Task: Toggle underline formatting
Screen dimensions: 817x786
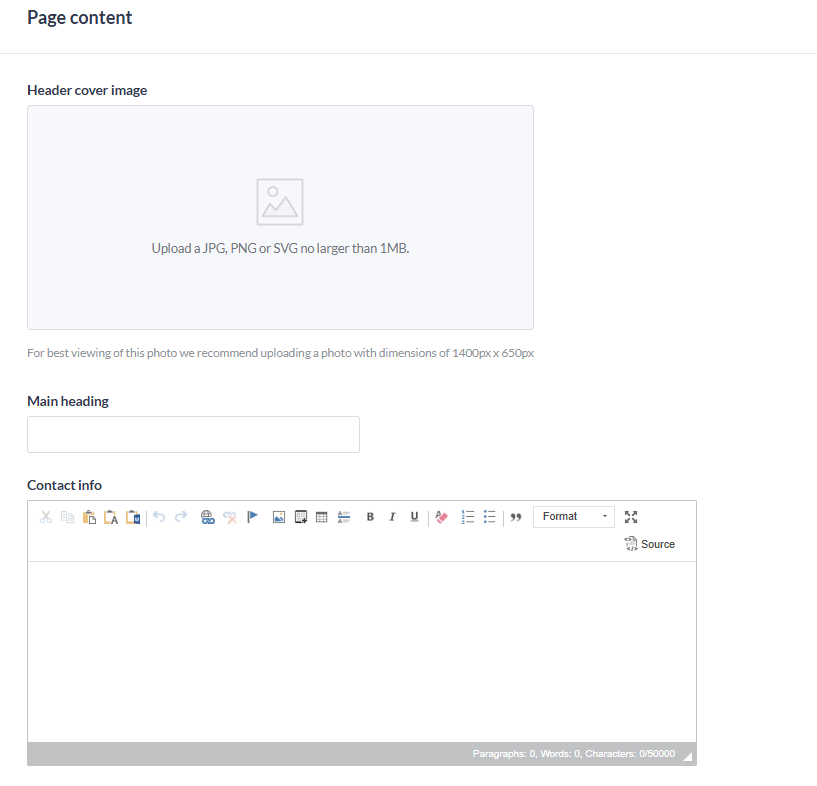Action: click(414, 517)
